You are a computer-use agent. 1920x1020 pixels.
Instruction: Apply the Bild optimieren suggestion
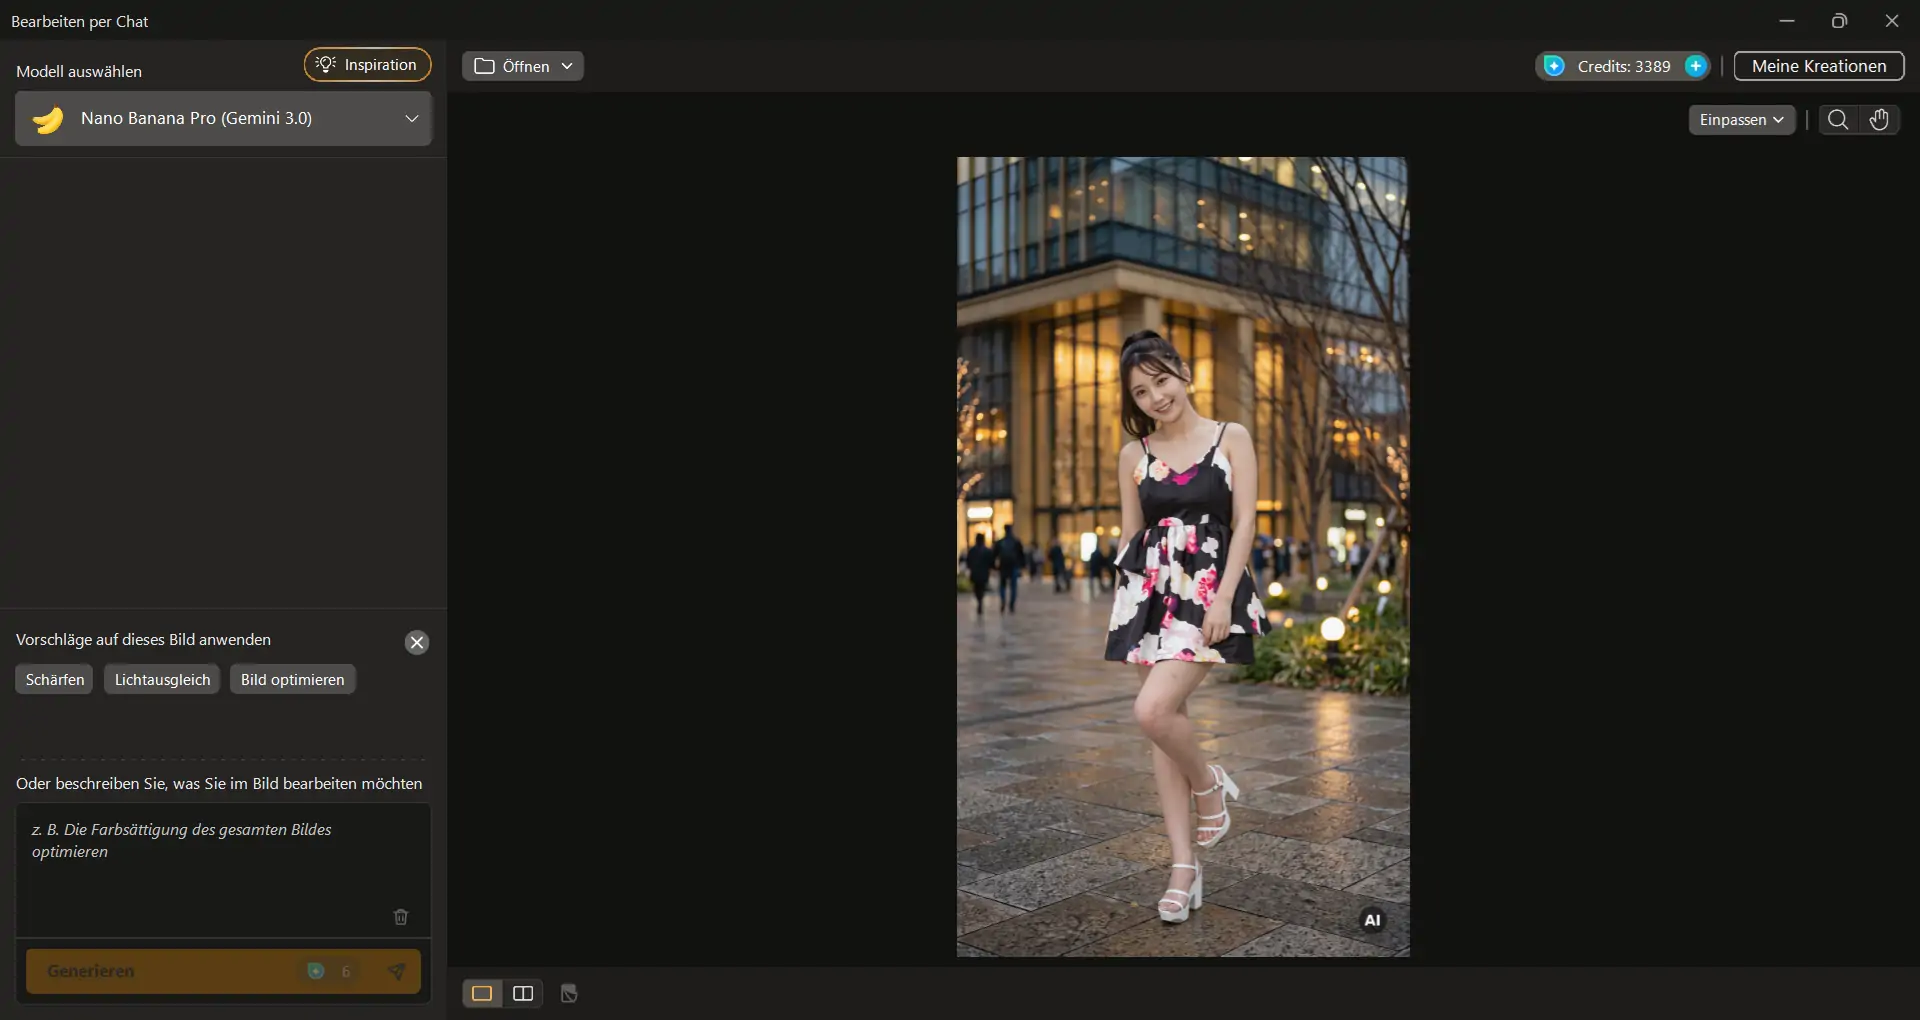[x=292, y=679]
